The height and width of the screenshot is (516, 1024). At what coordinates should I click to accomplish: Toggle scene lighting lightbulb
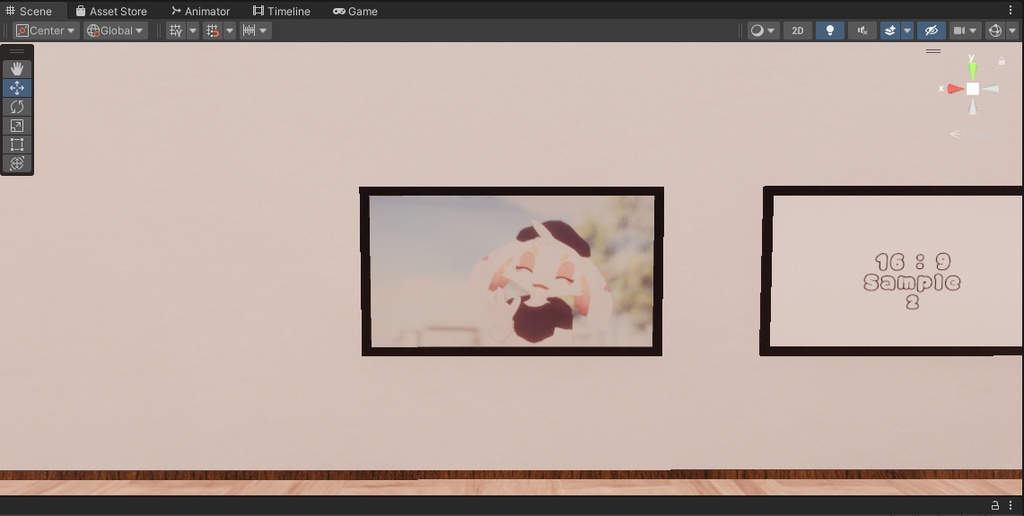point(830,31)
